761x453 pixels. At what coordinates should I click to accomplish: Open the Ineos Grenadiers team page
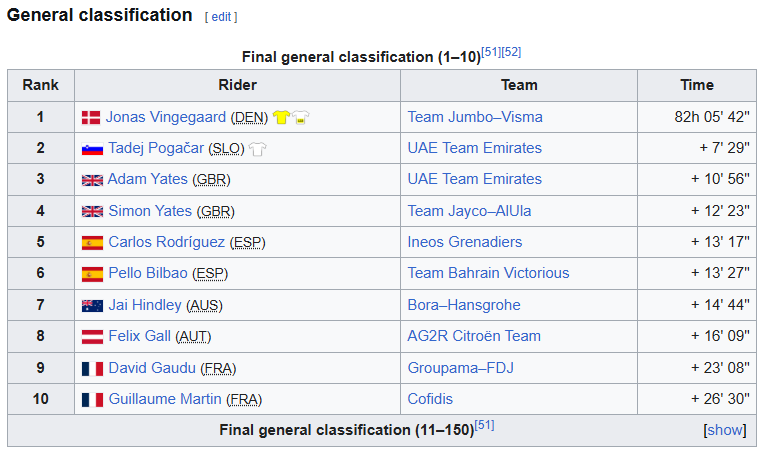[464, 242]
